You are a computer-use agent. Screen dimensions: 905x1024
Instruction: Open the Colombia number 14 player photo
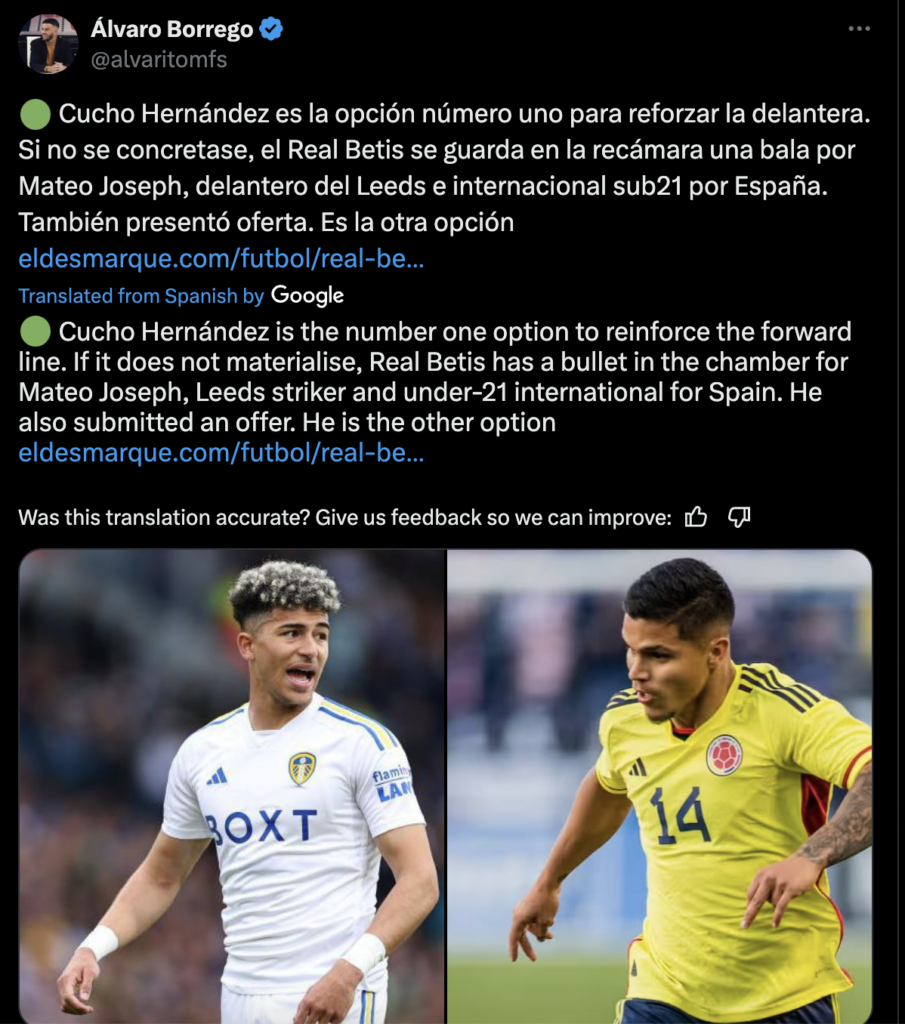(660, 786)
